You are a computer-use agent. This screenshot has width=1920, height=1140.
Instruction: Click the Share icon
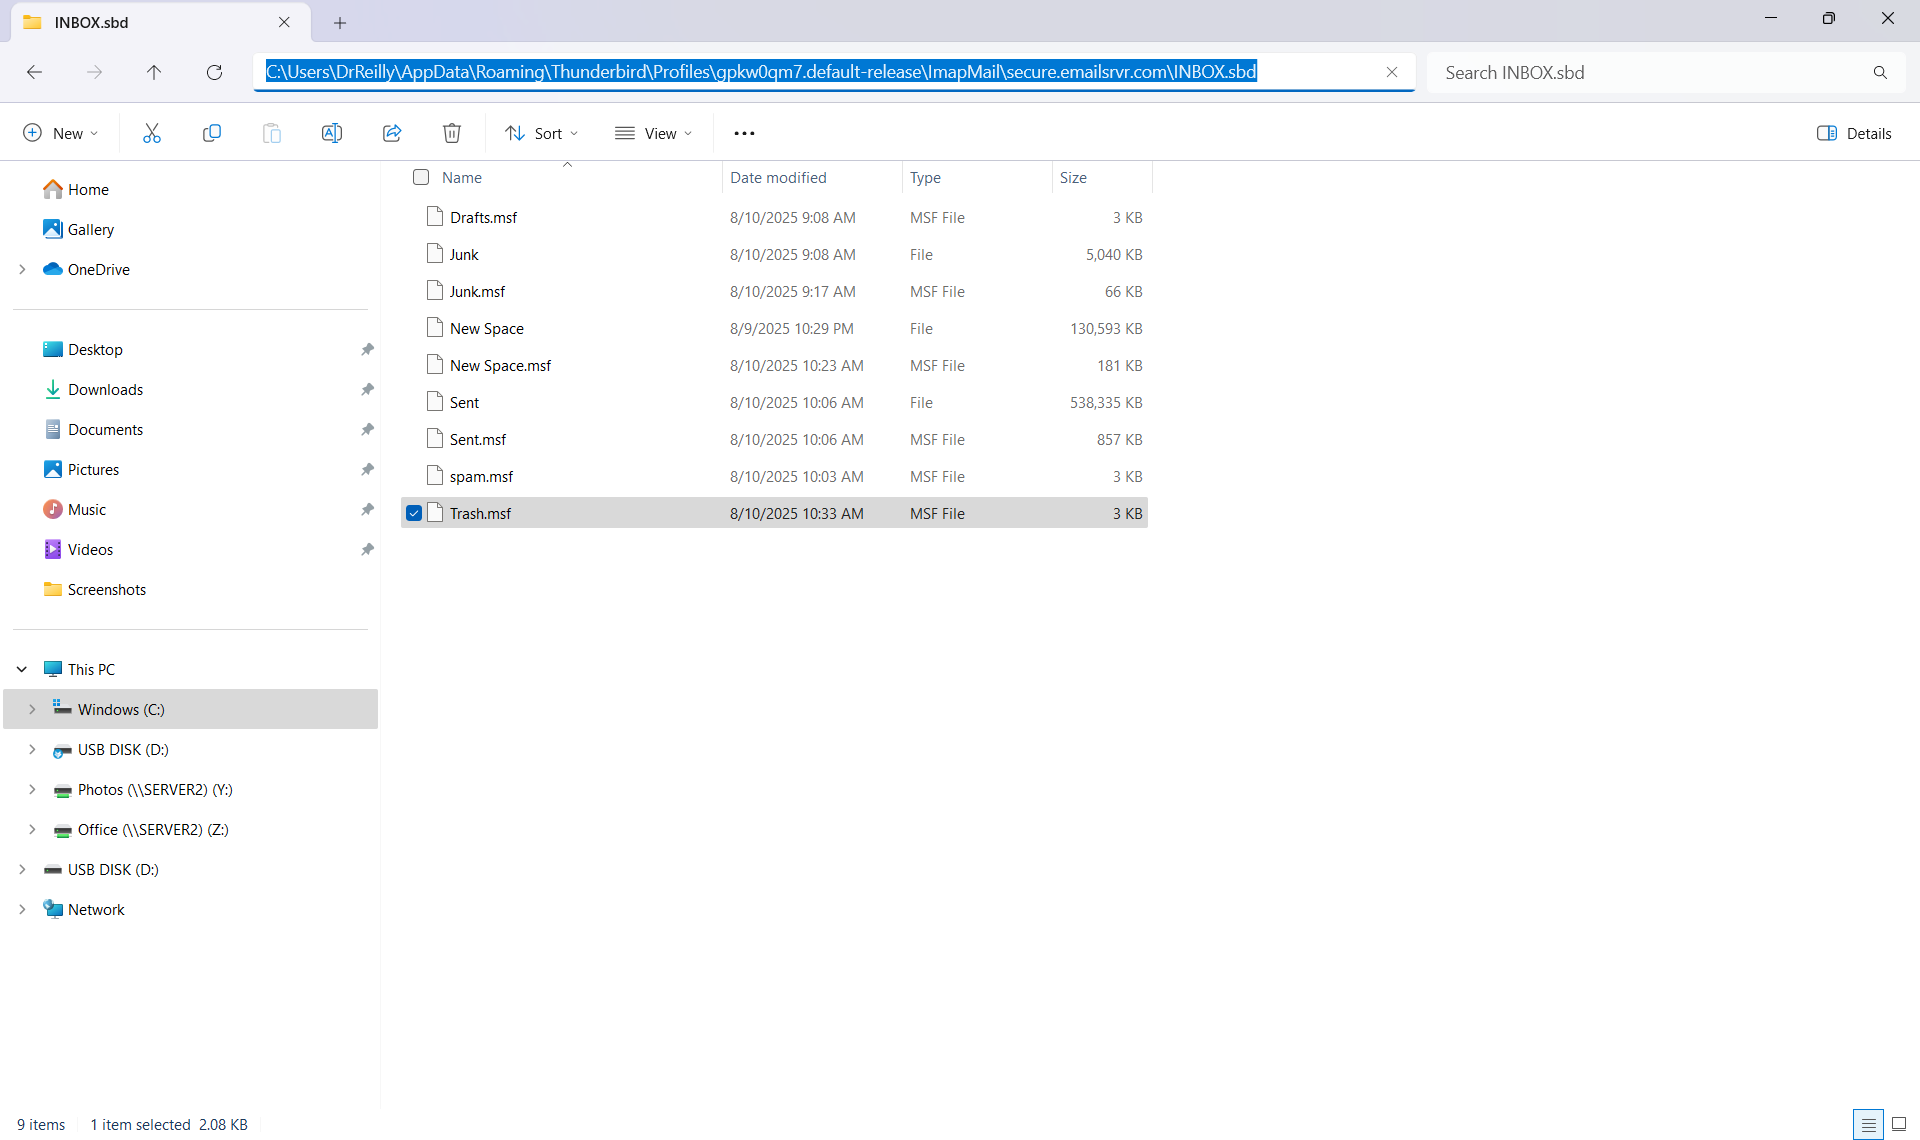(392, 133)
